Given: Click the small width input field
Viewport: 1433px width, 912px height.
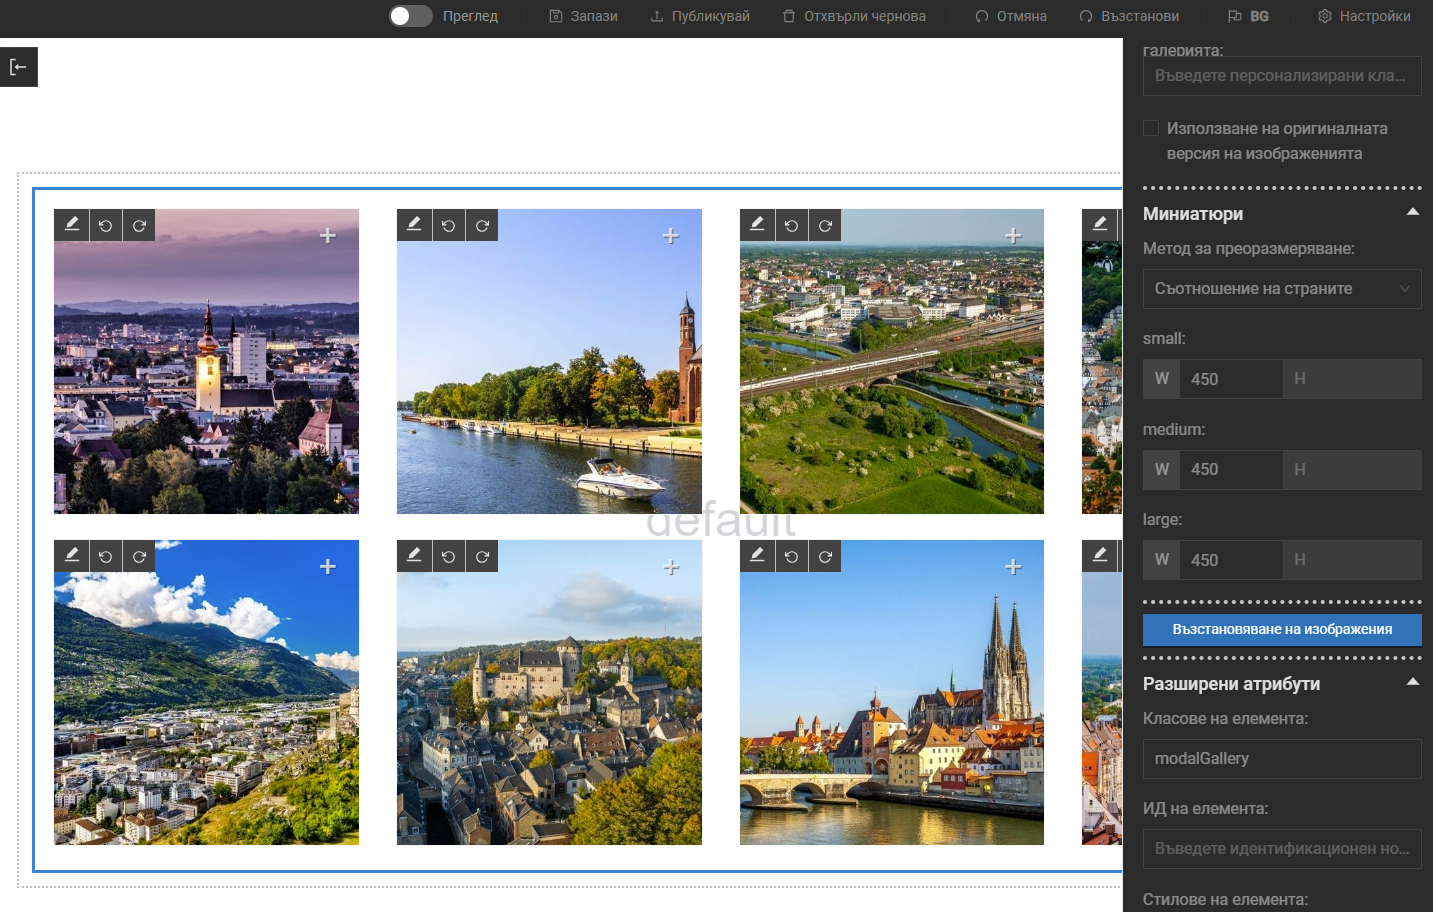Looking at the screenshot, I should [1230, 379].
